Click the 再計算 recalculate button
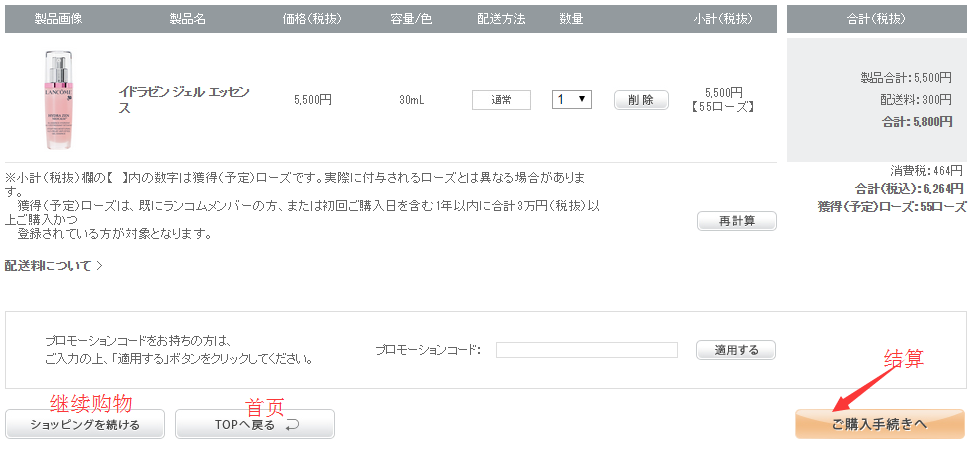The height and width of the screenshot is (453, 970). [736, 221]
